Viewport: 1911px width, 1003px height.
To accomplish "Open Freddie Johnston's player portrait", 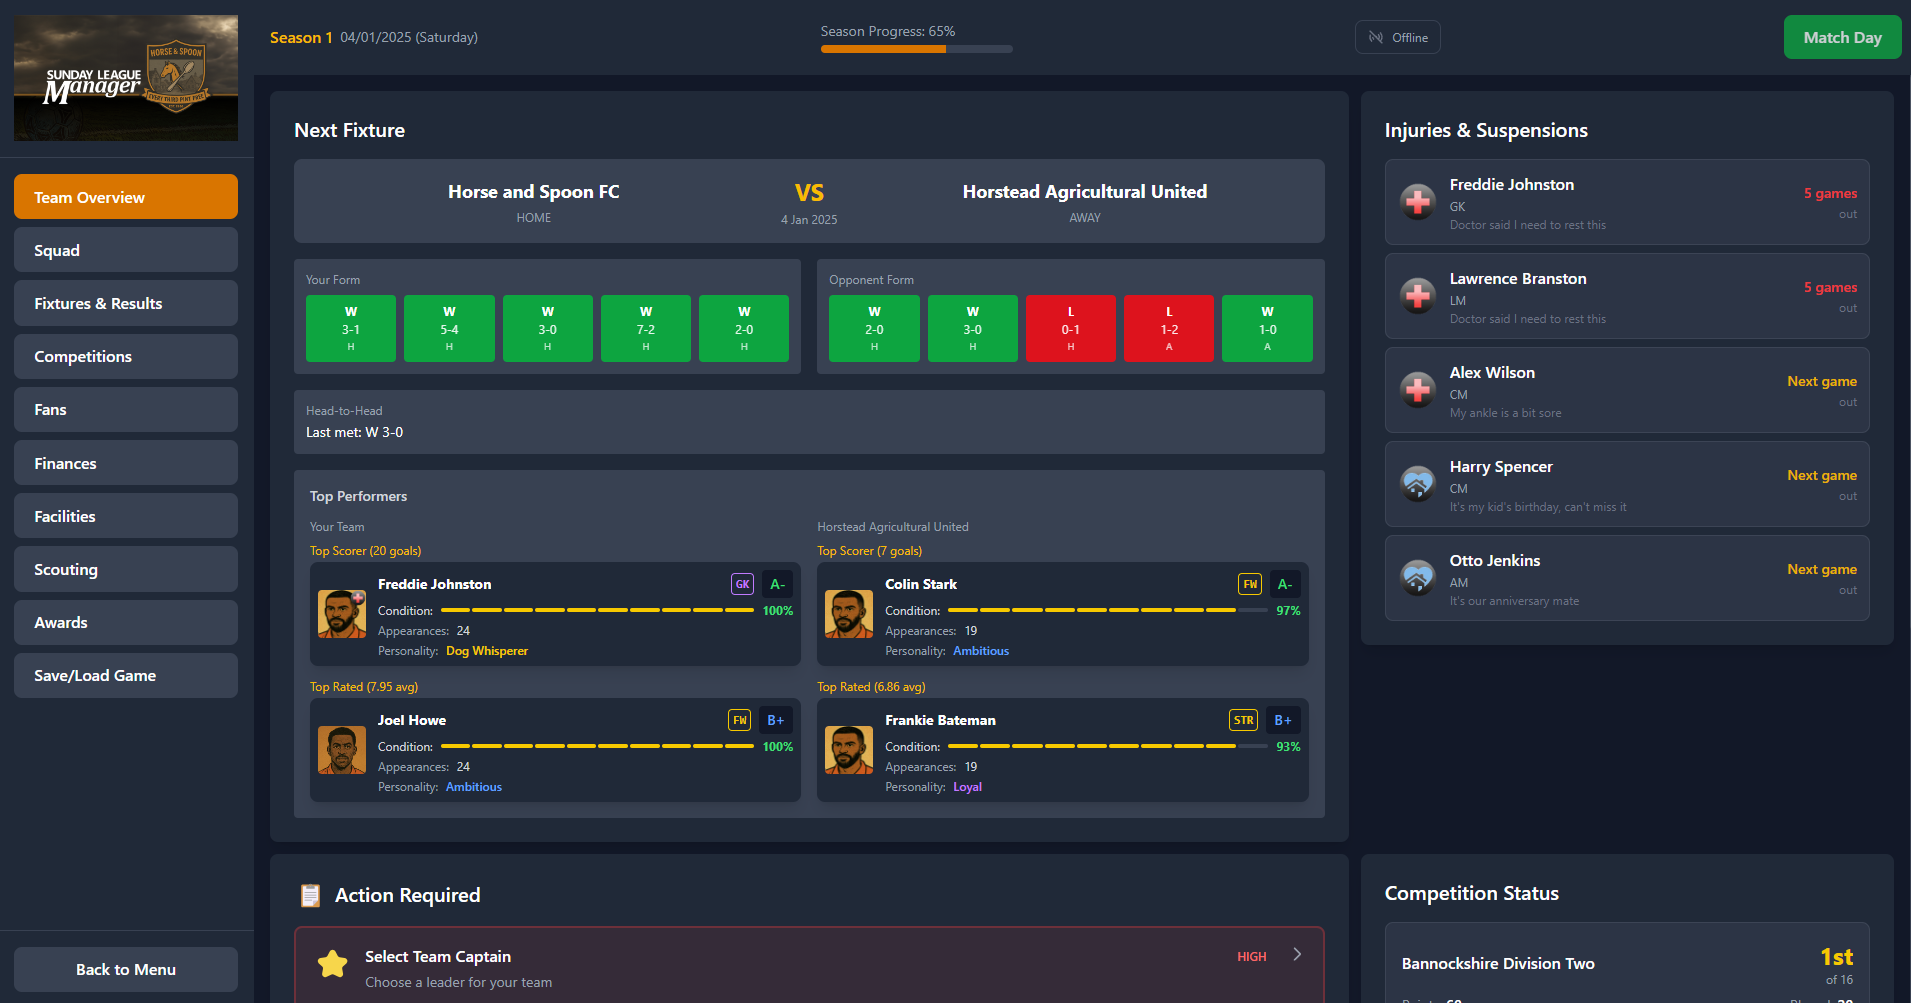I will pyautogui.click(x=342, y=614).
